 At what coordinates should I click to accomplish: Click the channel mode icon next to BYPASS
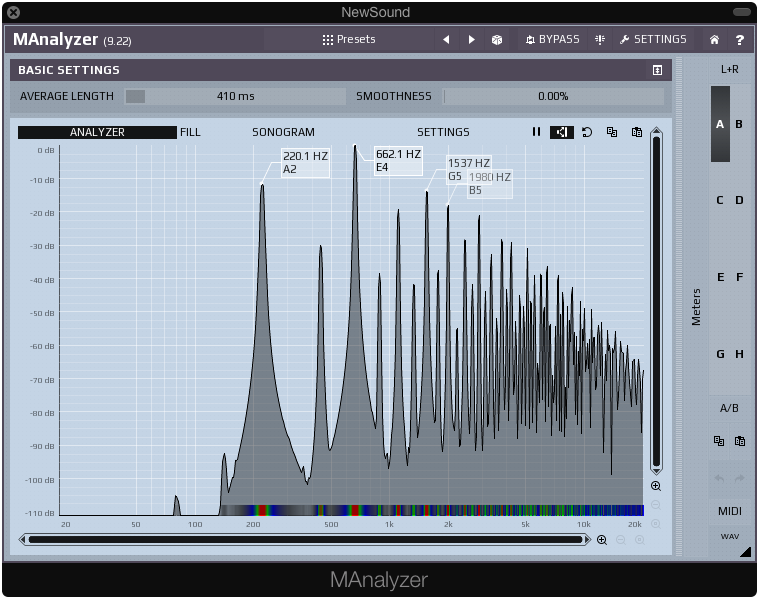pos(600,40)
